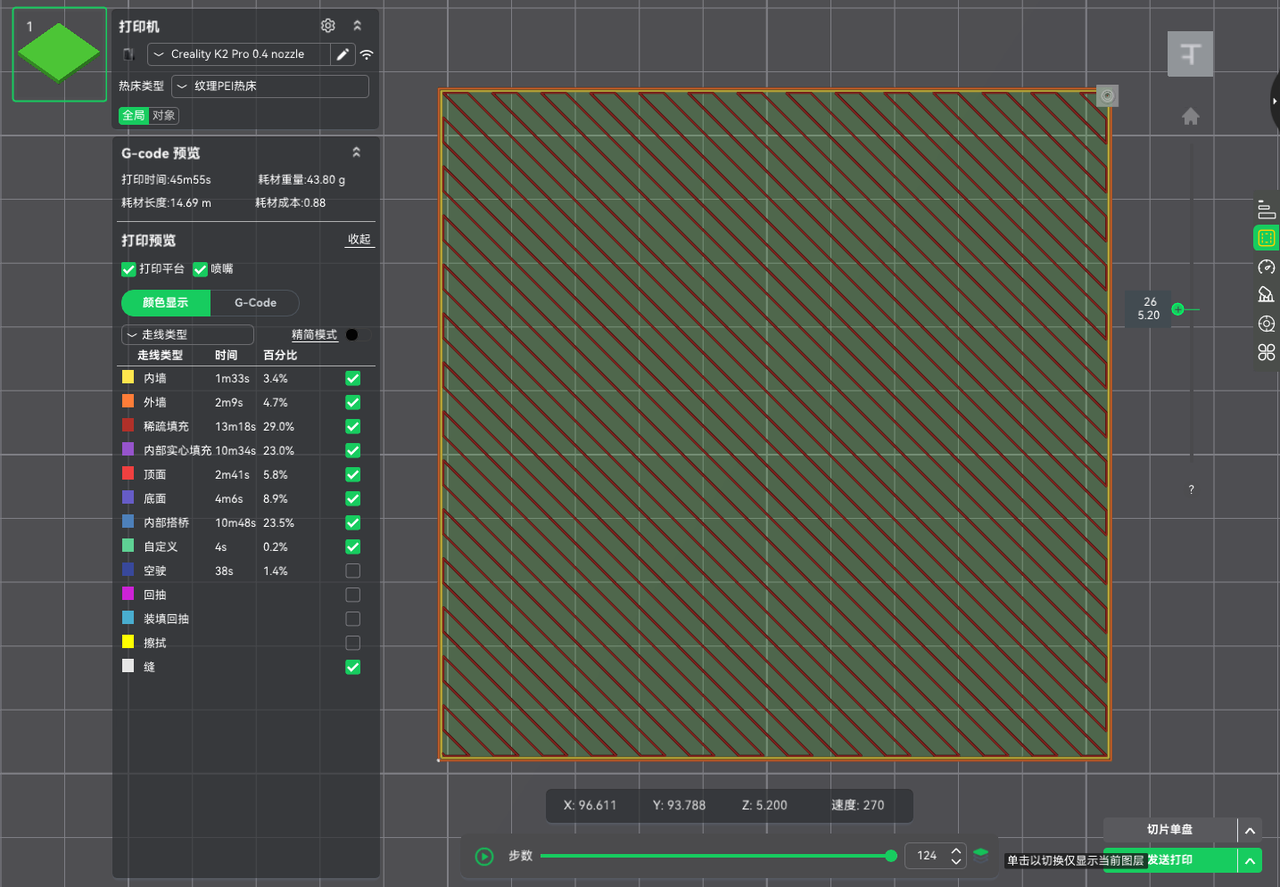Click the Wi-Fi printer connection icon

point(367,54)
